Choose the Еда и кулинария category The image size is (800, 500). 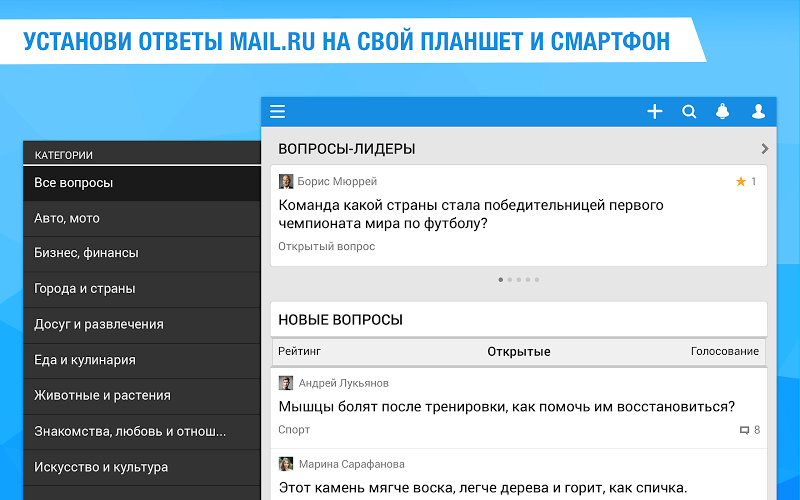coord(142,360)
